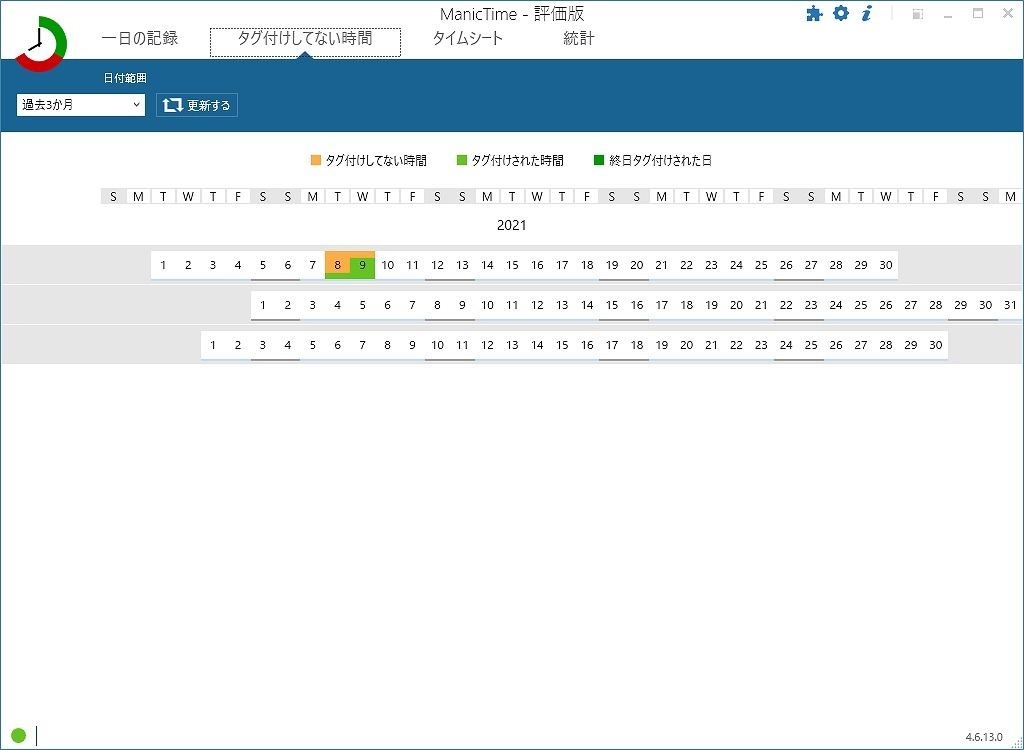Switch to the タイムシート tab
Viewport: 1024px width, 750px height.
pyautogui.click(x=468, y=39)
